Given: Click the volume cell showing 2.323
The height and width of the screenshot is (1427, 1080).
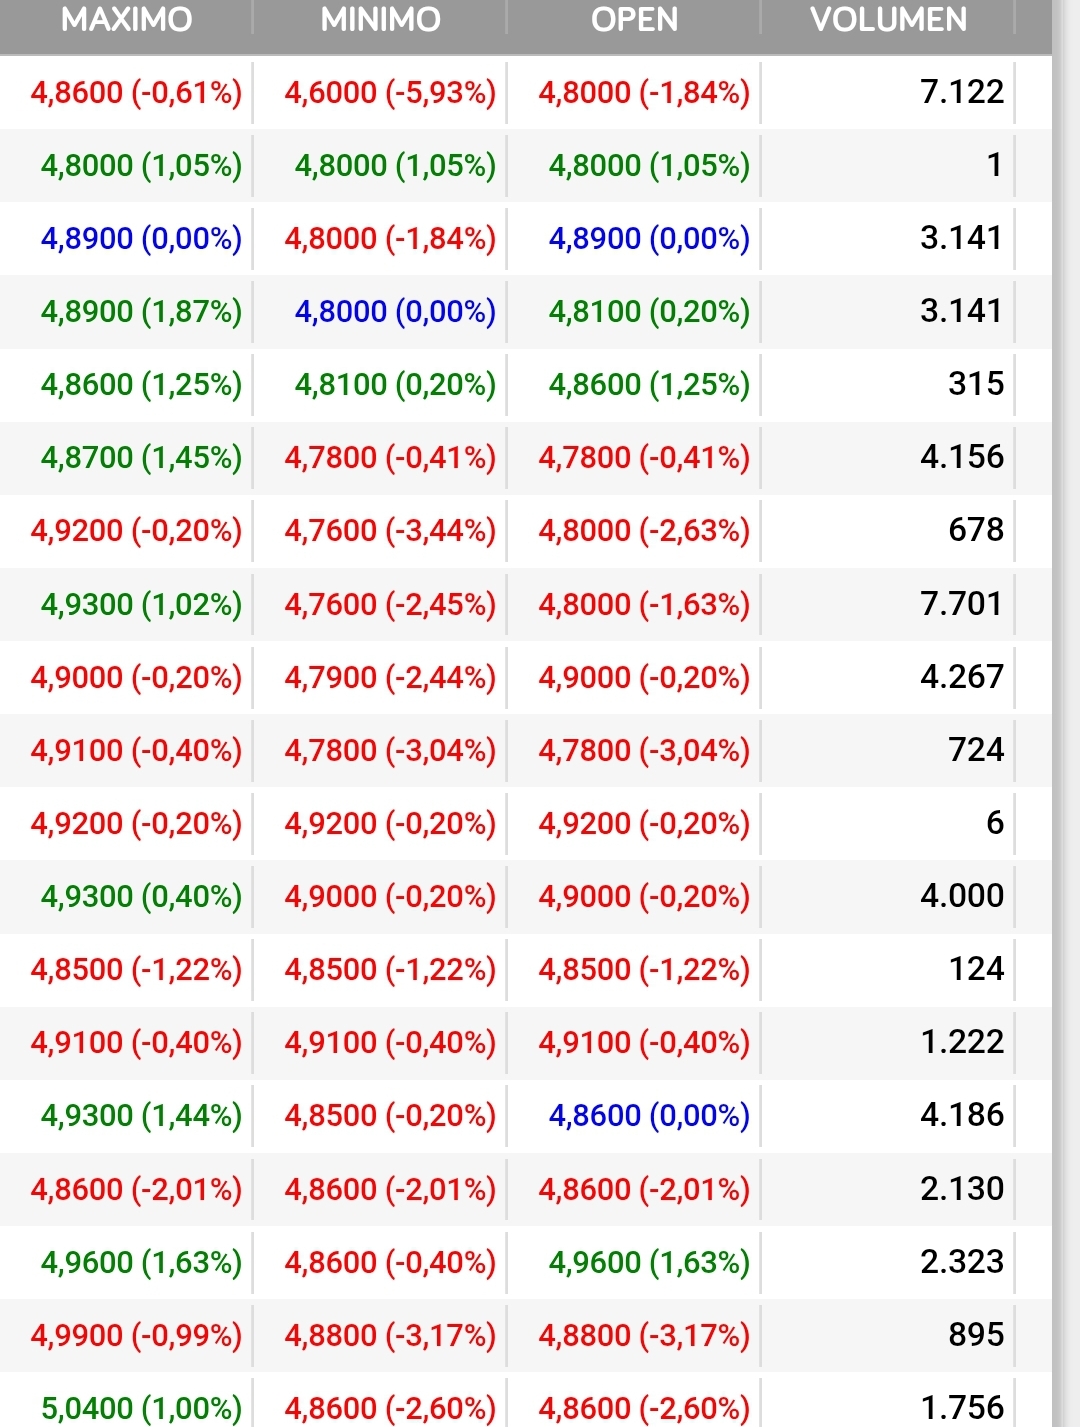Looking at the screenshot, I should tap(962, 1261).
